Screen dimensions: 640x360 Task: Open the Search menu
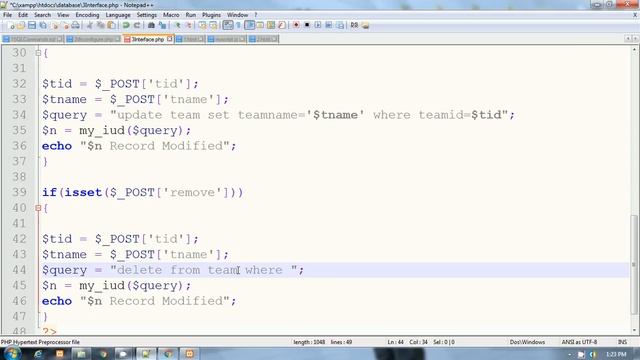point(42,15)
